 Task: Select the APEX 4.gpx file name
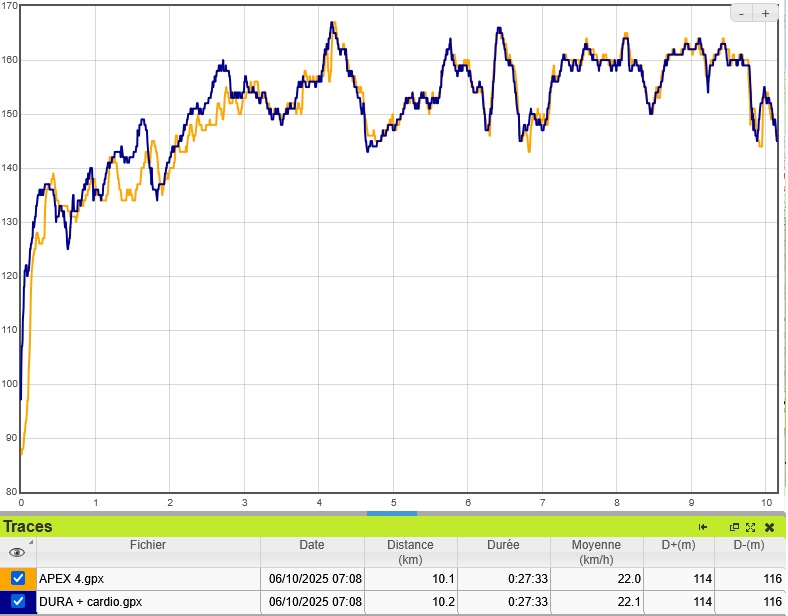[71, 578]
